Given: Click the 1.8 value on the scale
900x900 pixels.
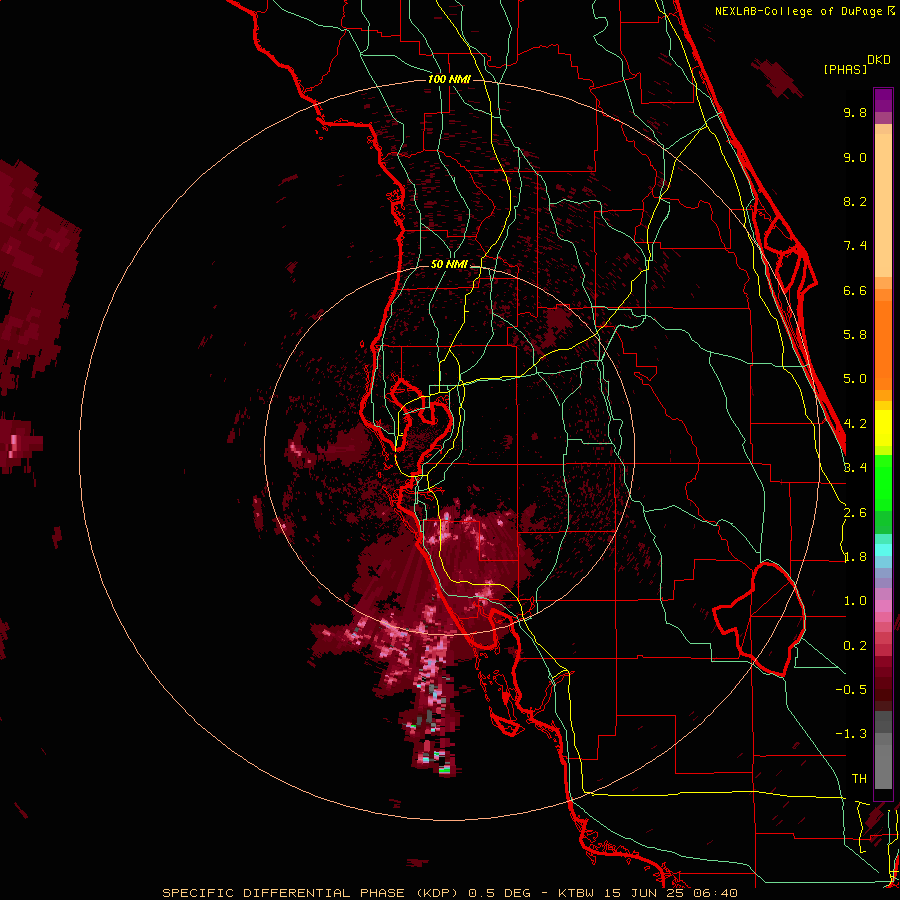Looking at the screenshot, I should click(x=855, y=557).
